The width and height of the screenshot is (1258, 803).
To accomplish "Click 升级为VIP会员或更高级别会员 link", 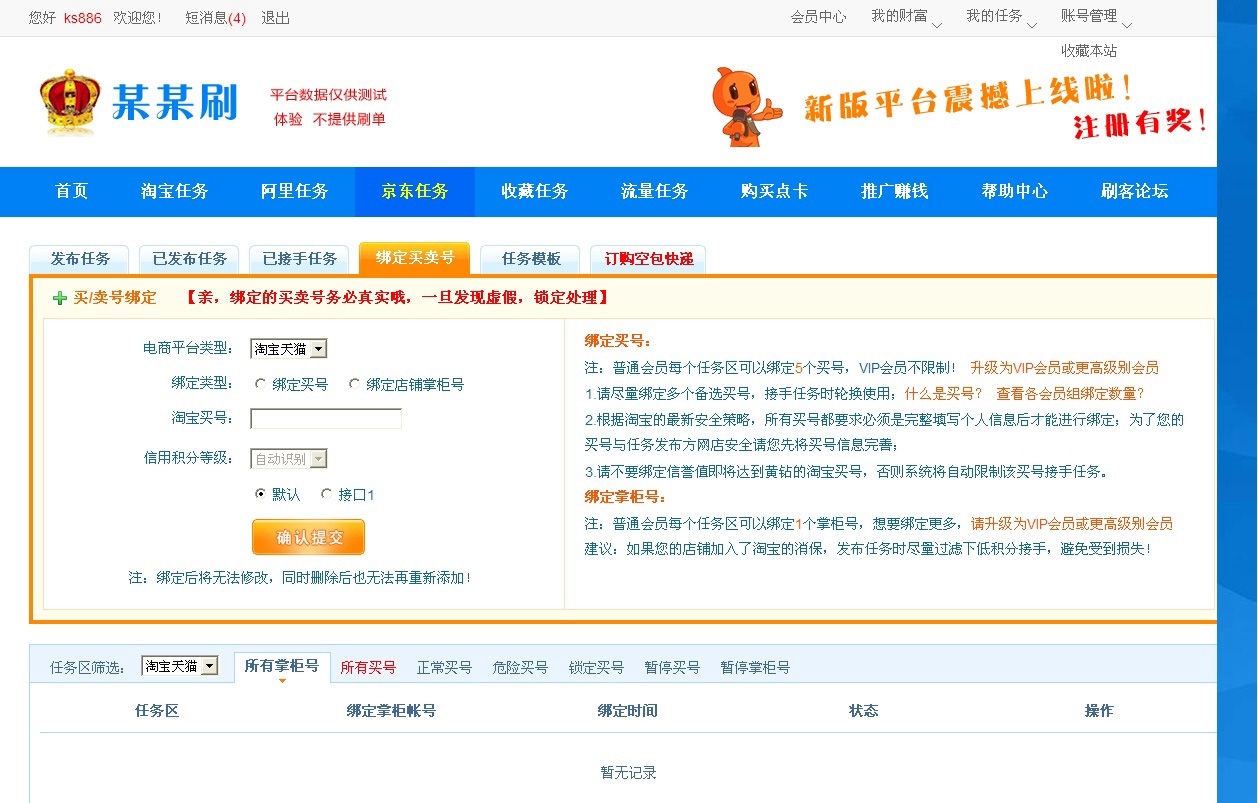I will 1064,368.
